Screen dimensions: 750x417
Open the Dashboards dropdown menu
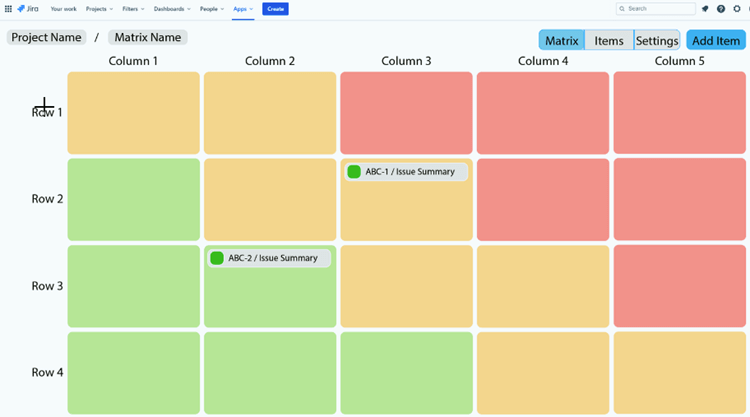coord(172,9)
